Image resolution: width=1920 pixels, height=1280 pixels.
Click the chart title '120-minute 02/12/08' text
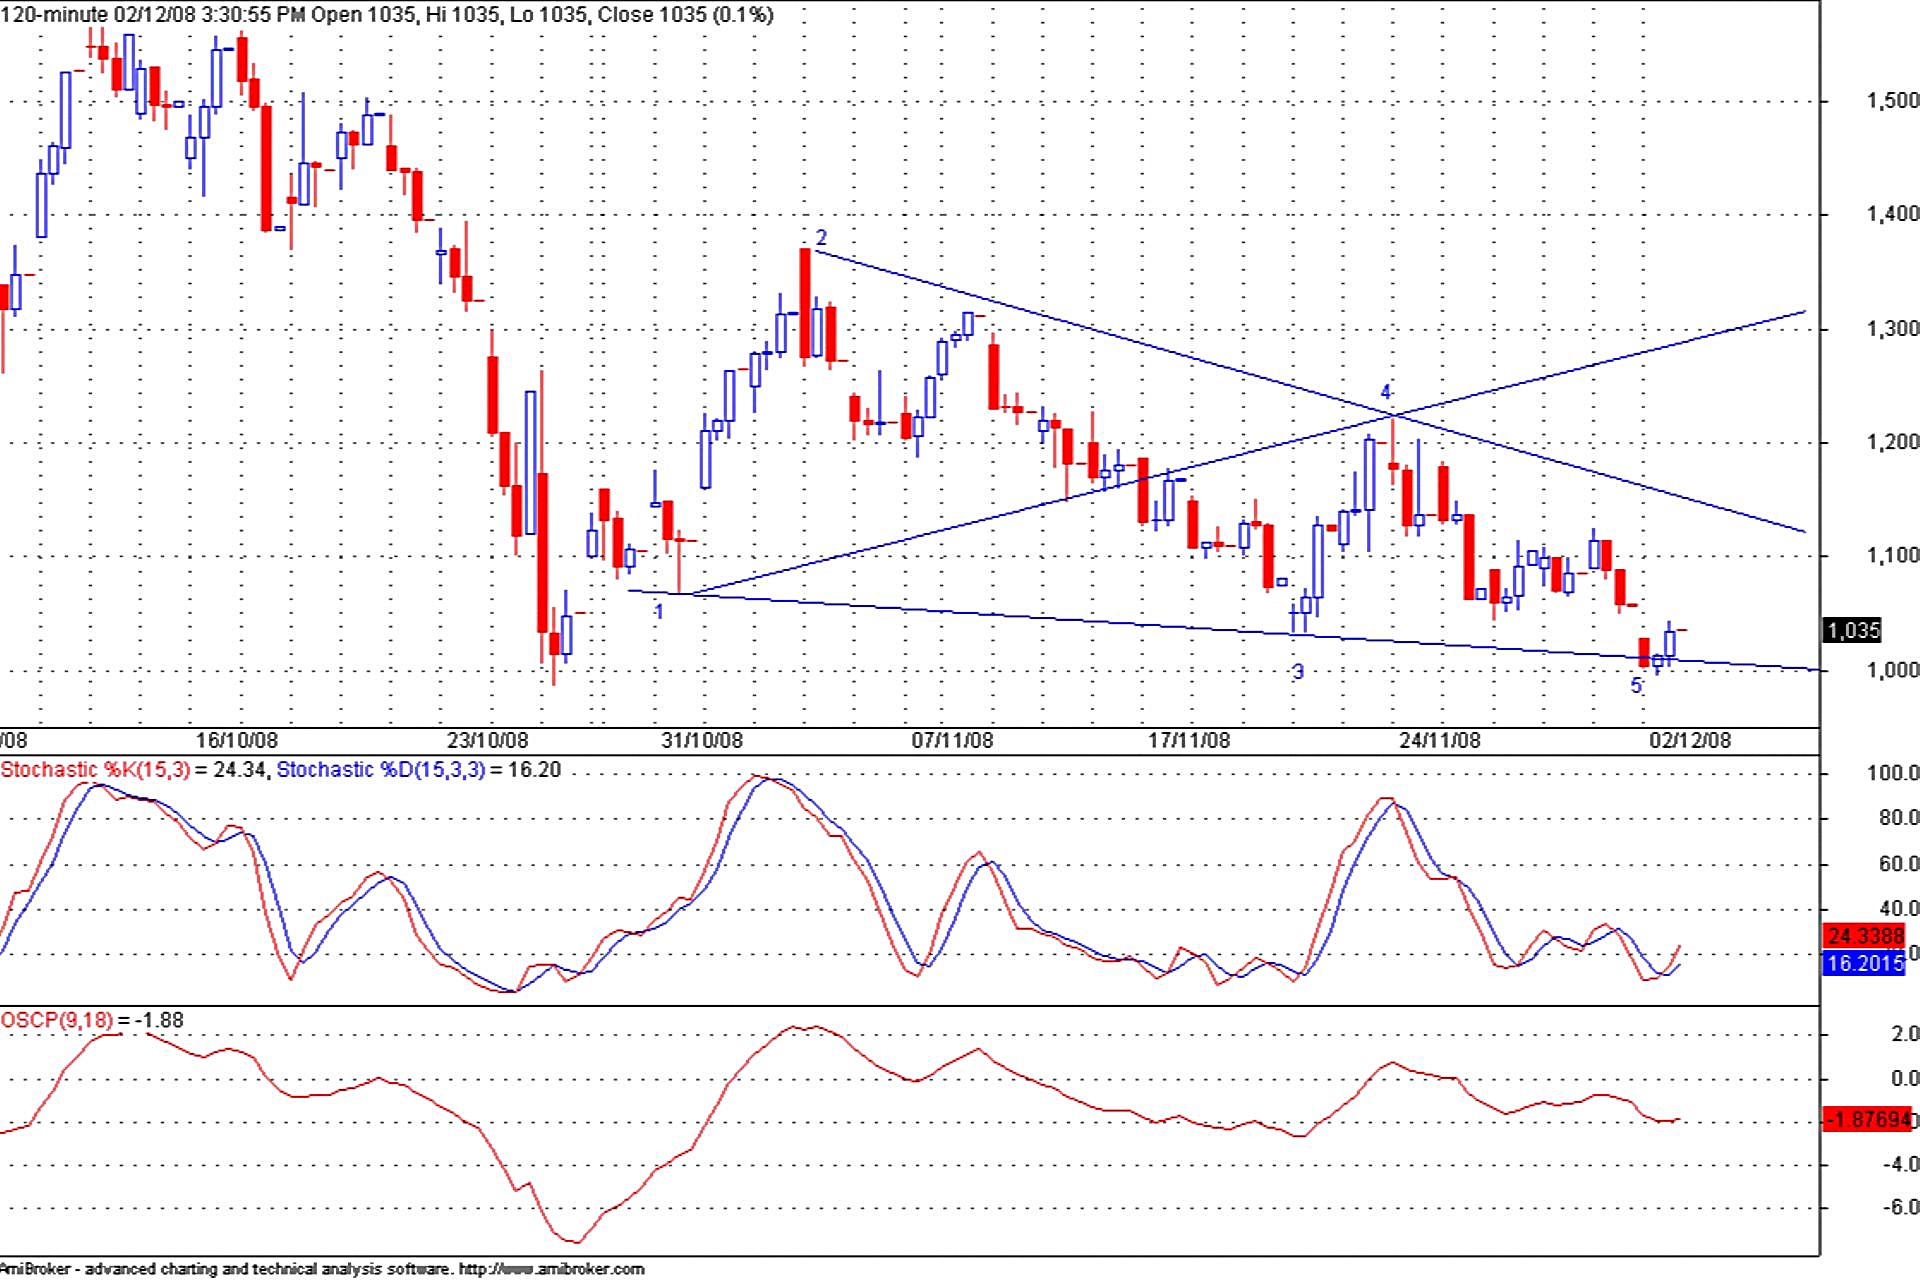pyautogui.click(x=99, y=15)
